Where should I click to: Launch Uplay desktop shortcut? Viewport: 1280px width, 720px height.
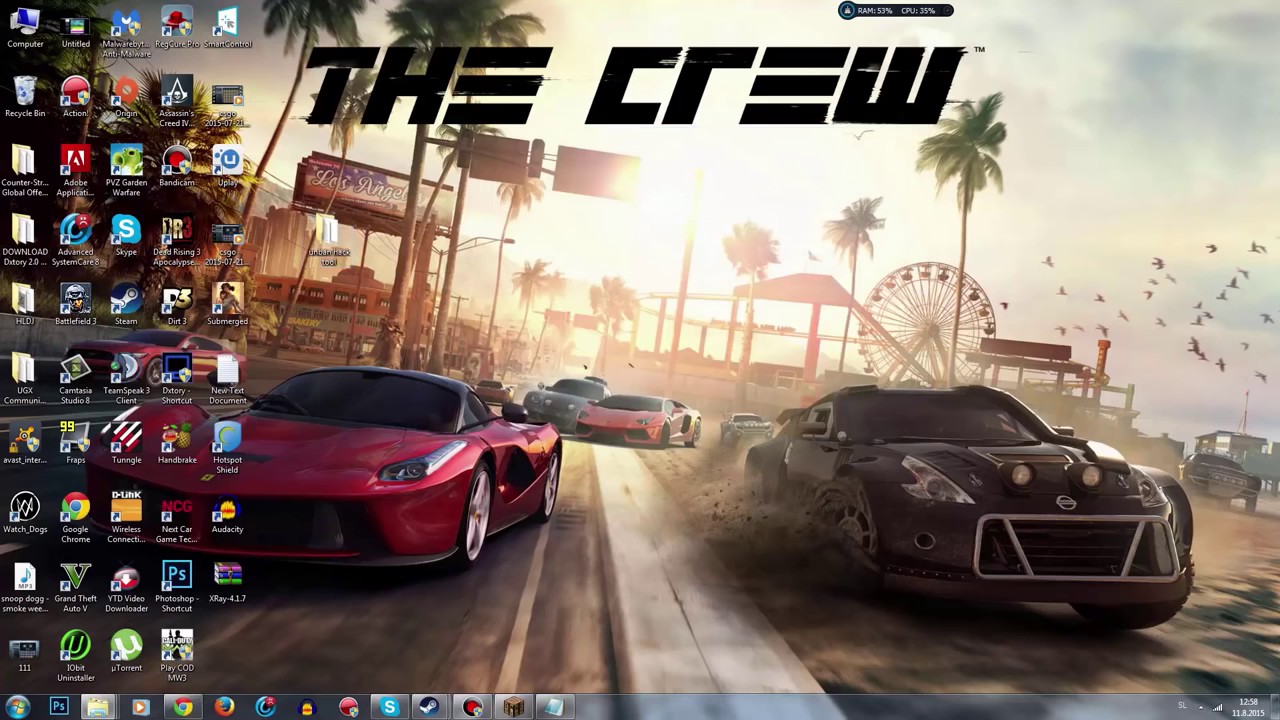pyautogui.click(x=227, y=166)
